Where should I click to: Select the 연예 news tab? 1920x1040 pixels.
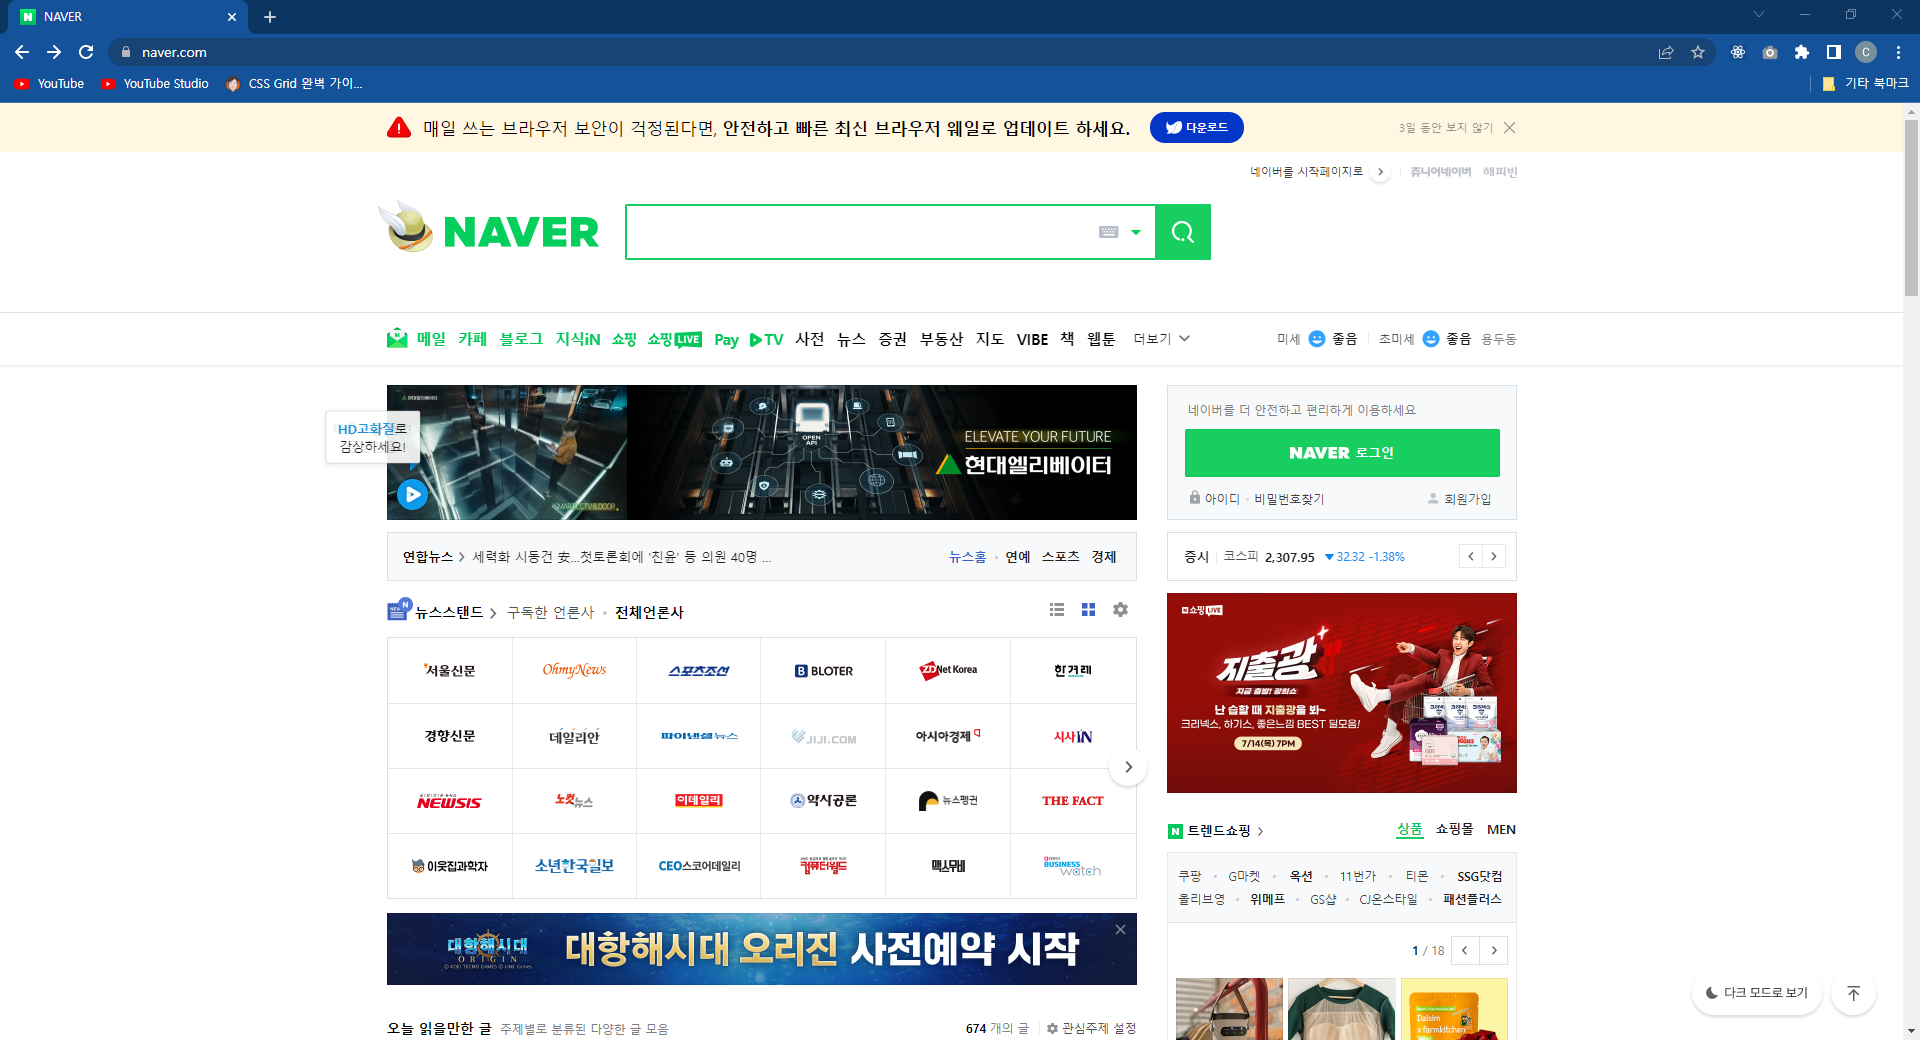coord(1018,557)
